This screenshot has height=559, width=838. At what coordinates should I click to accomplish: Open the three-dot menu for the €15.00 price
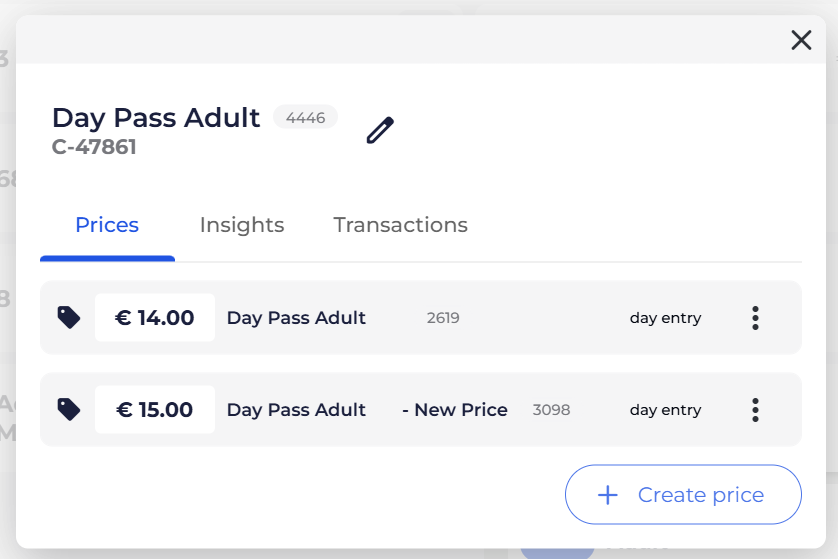755,410
